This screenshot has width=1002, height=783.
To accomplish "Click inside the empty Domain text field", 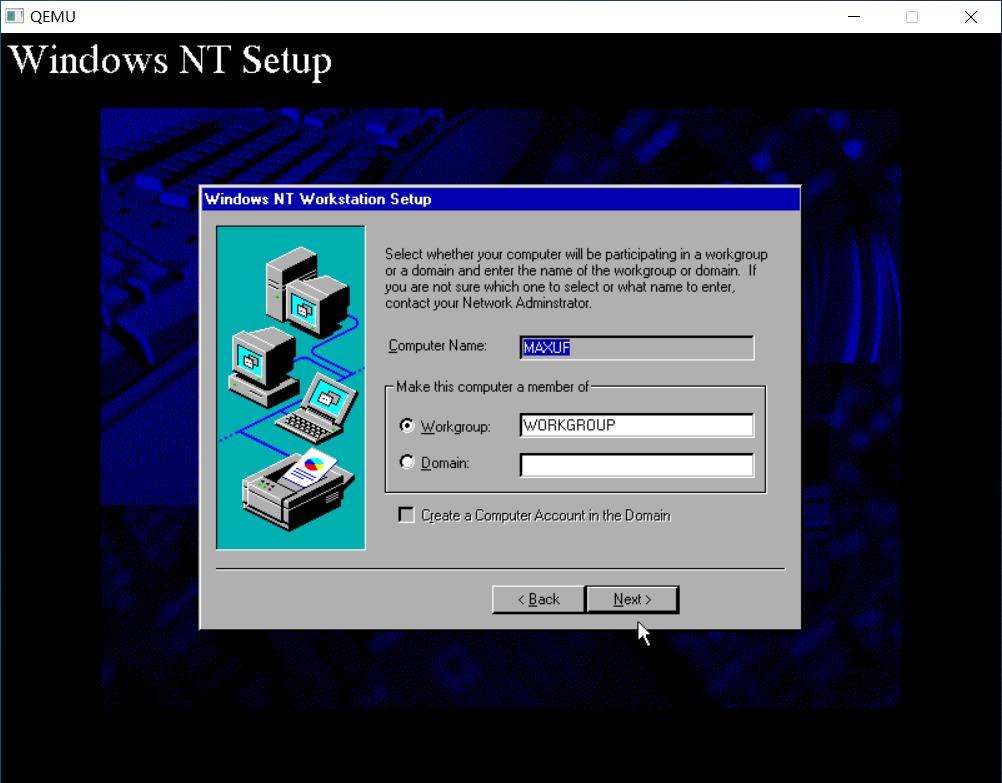I will (635, 463).
